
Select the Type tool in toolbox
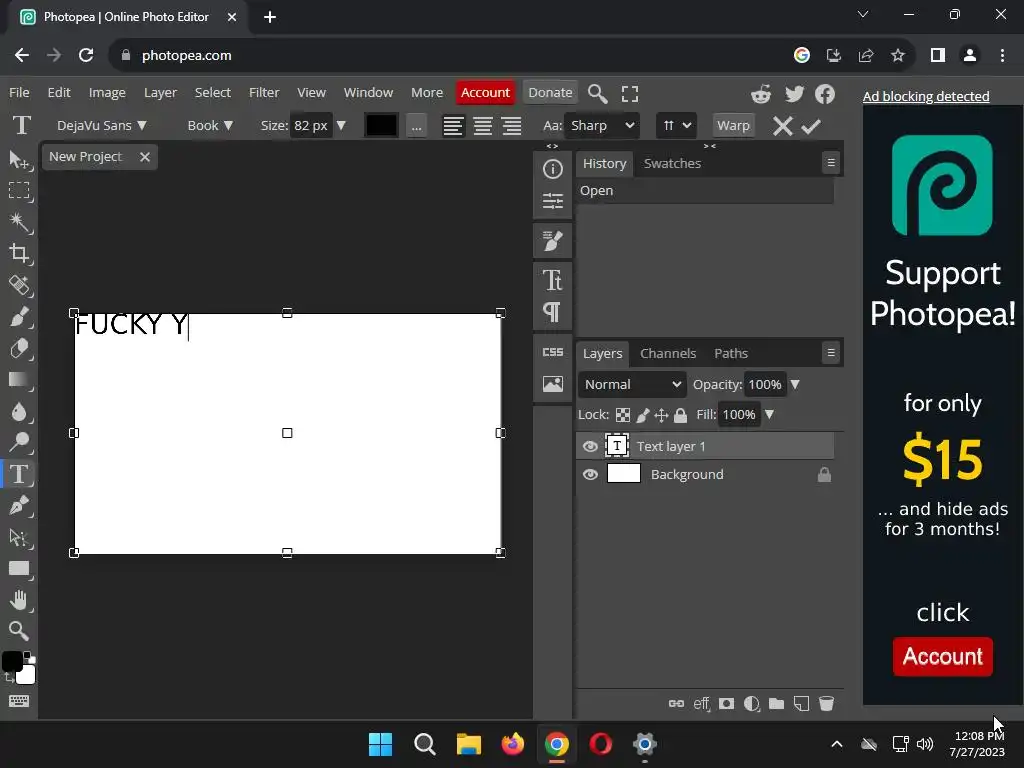(18, 474)
